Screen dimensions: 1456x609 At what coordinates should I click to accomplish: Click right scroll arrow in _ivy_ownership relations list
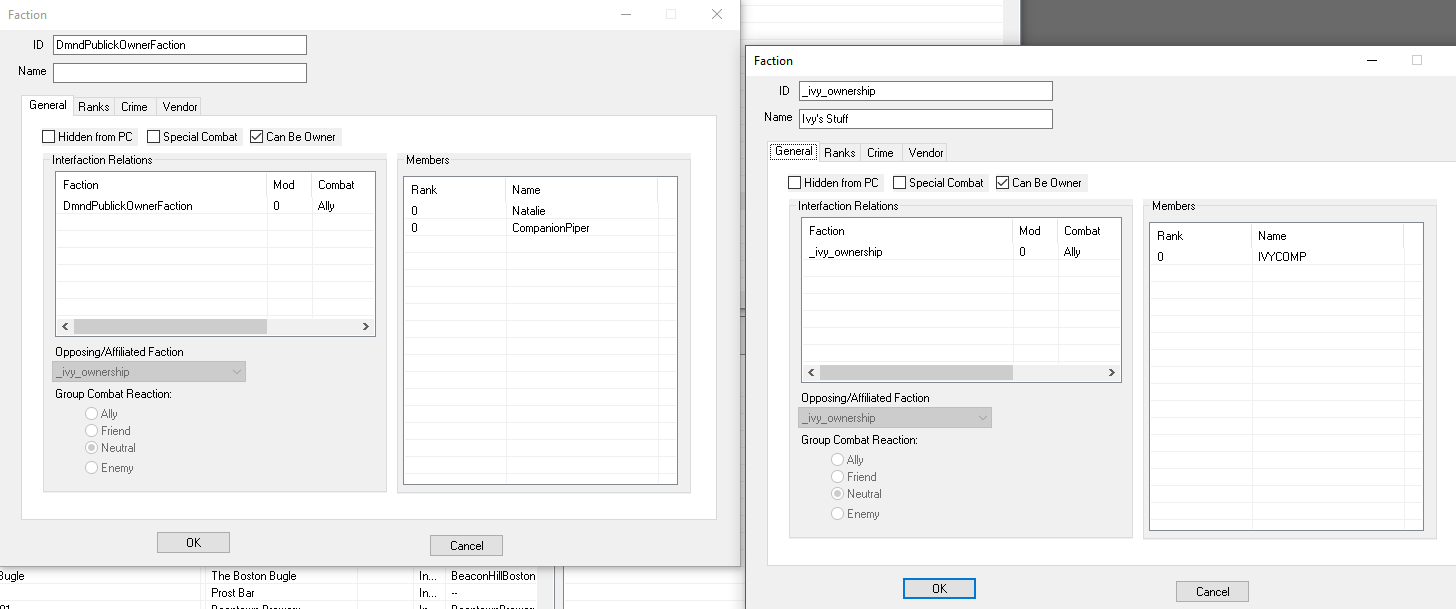(1112, 373)
